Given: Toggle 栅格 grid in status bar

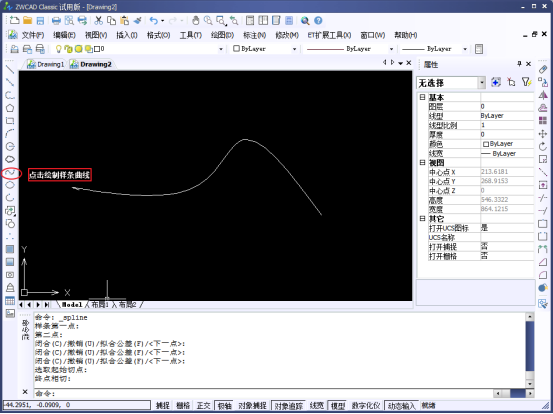Looking at the screenshot, I should (x=183, y=406).
